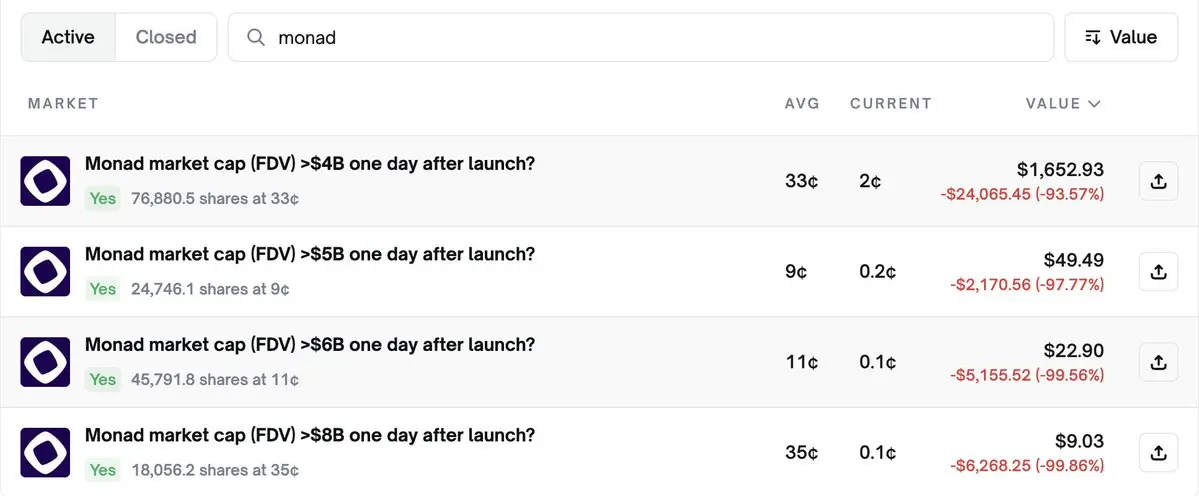Open Monad >$8B one day after launch market

[310, 436]
